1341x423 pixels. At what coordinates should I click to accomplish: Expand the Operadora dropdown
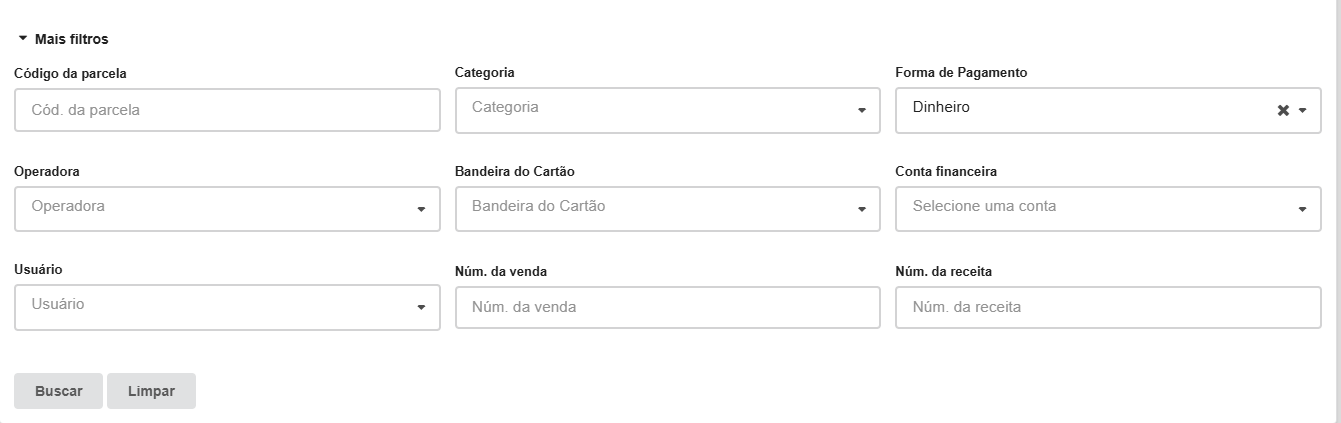pyautogui.click(x=227, y=208)
